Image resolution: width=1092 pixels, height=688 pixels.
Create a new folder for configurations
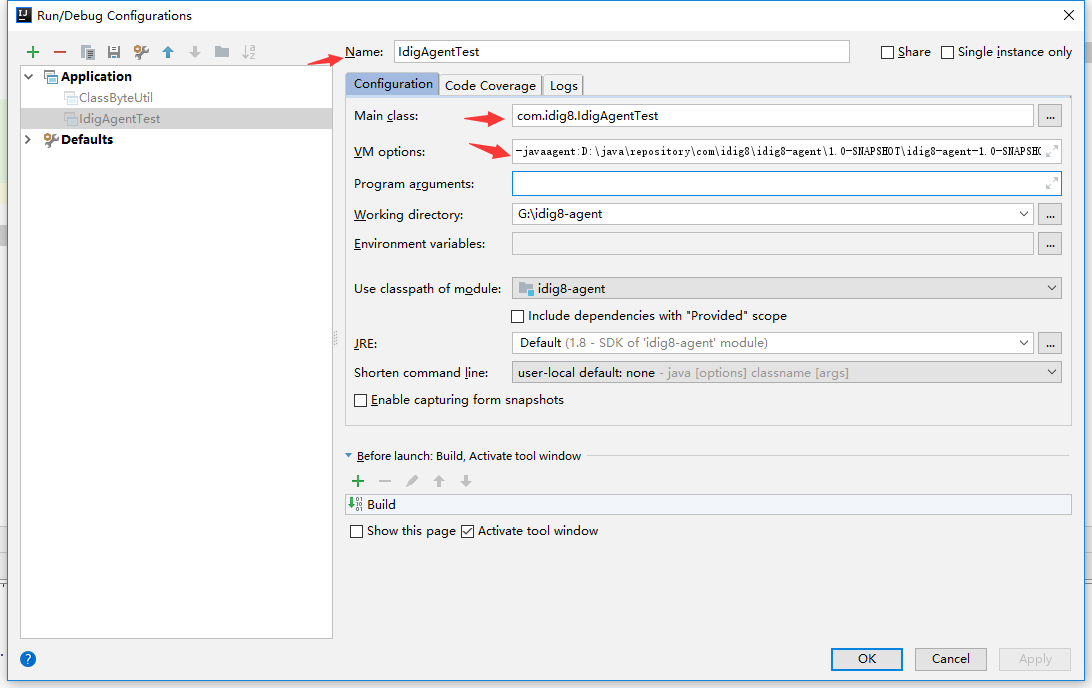tap(222, 52)
